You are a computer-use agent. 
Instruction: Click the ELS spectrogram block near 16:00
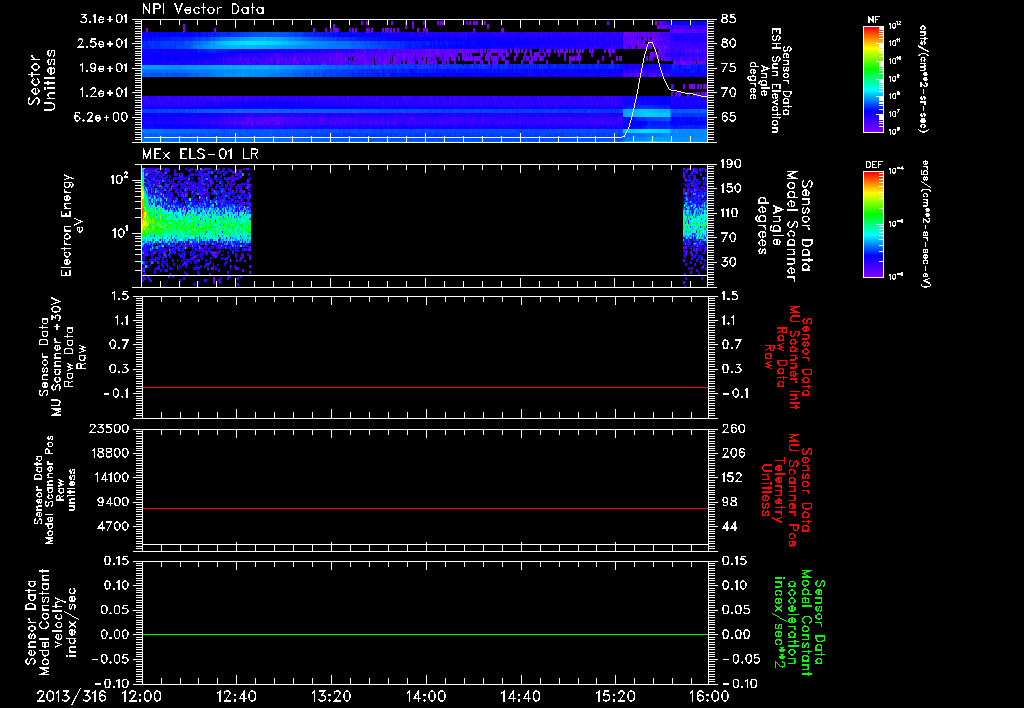[x=696, y=225]
